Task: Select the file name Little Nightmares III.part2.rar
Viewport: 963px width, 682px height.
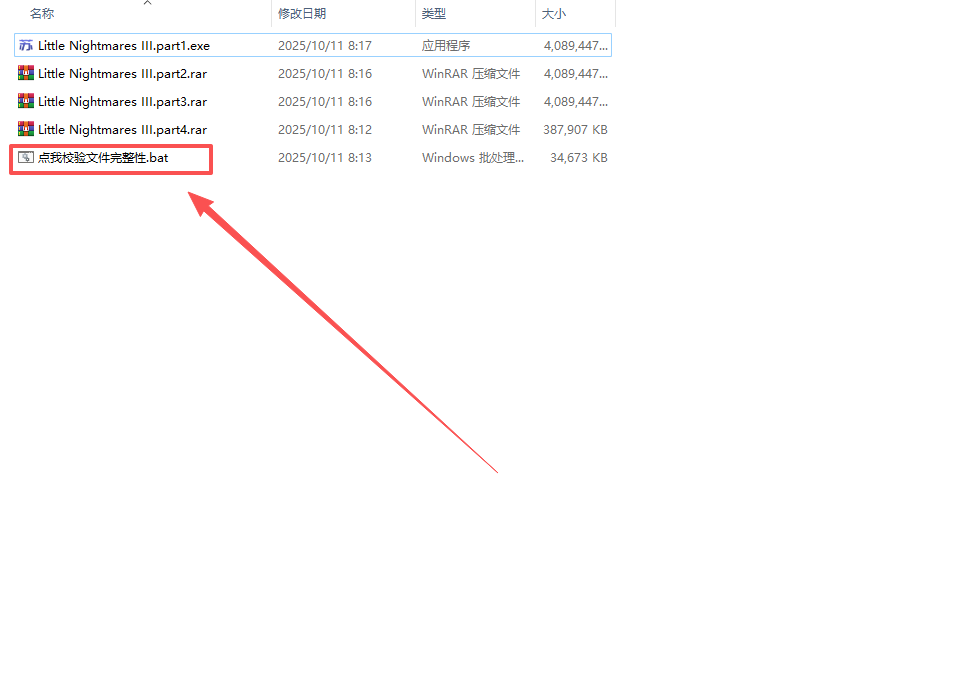Action: (x=122, y=73)
